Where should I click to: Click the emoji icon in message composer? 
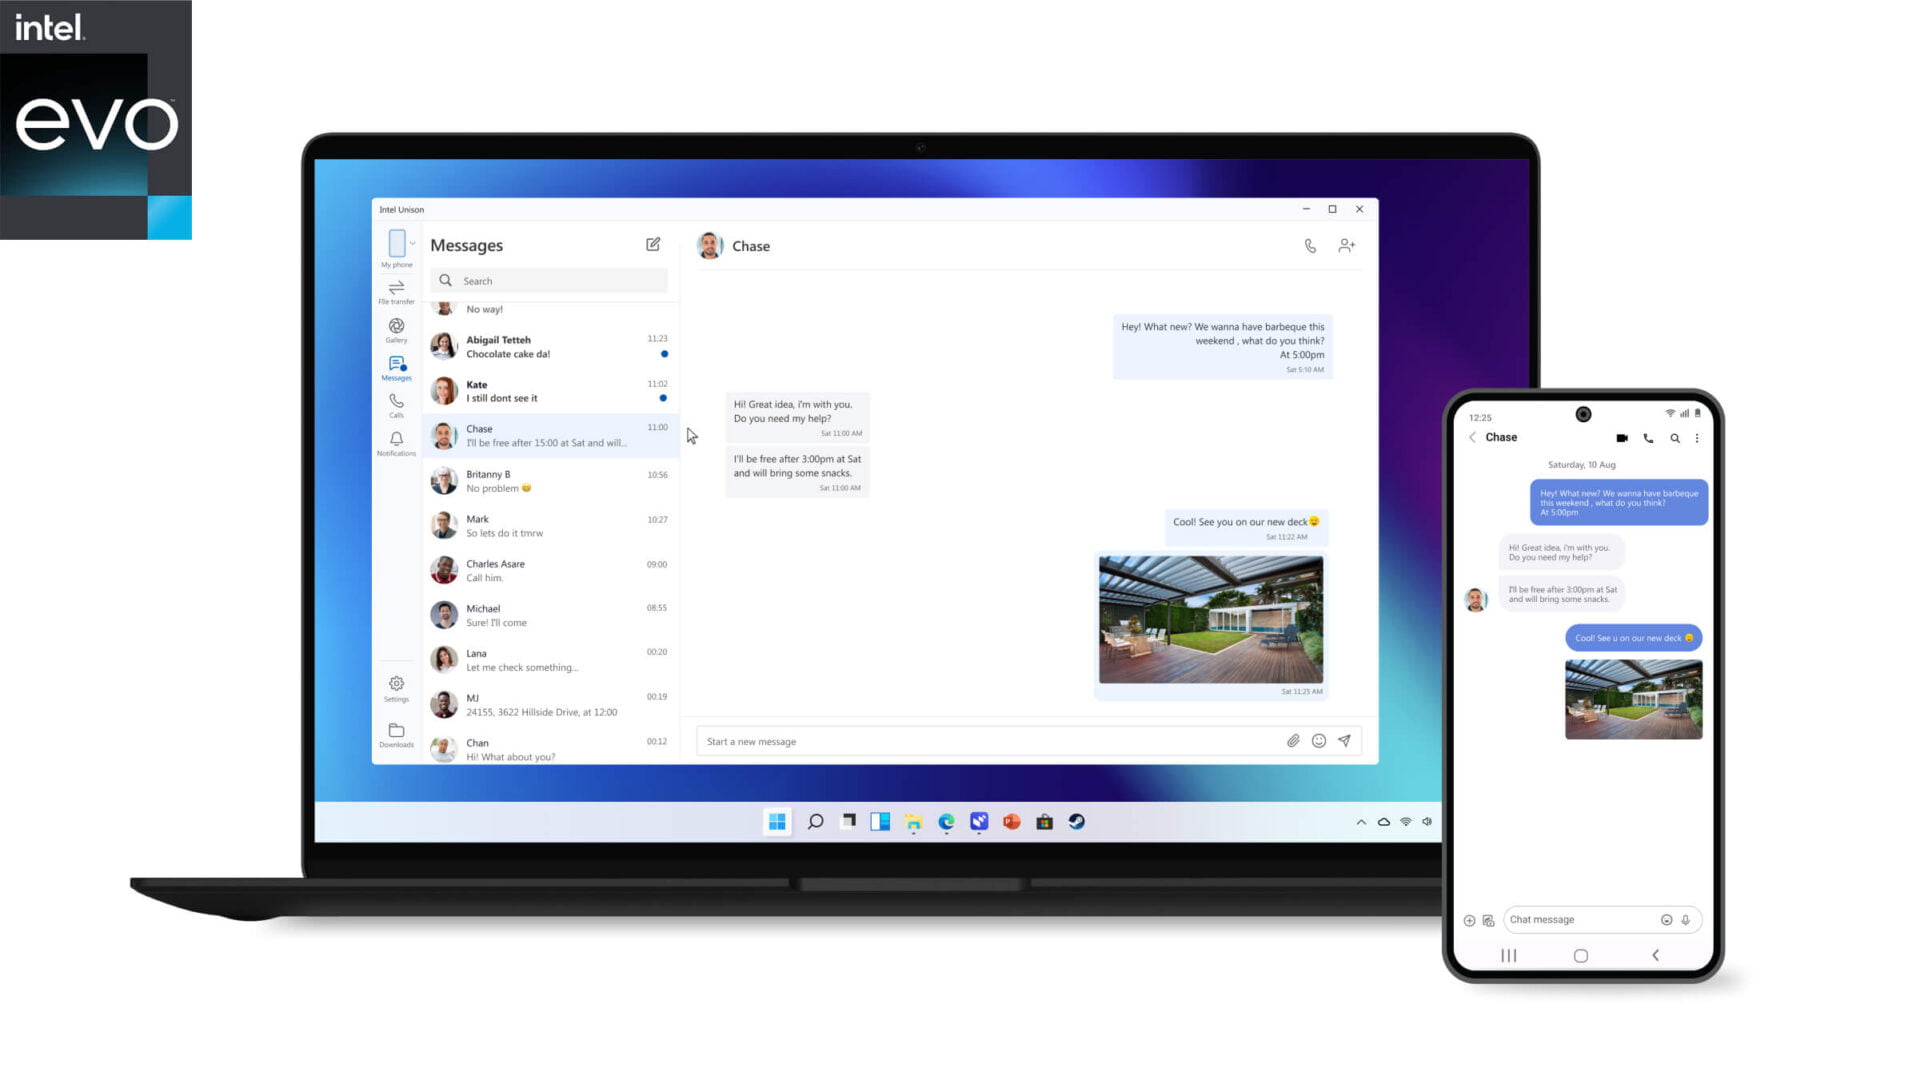[x=1319, y=740]
